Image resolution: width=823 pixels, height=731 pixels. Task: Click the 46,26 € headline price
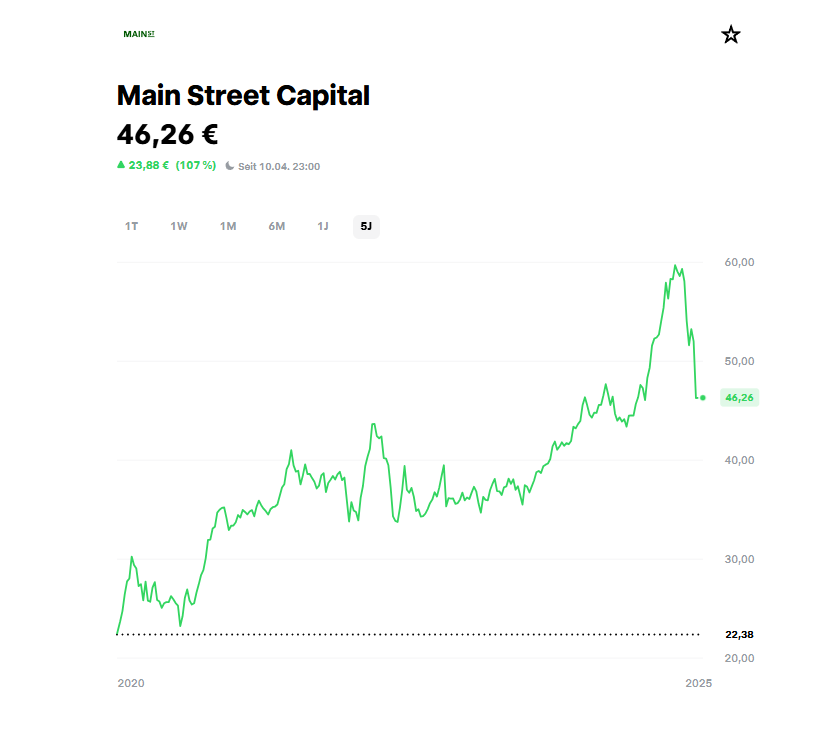coord(167,134)
